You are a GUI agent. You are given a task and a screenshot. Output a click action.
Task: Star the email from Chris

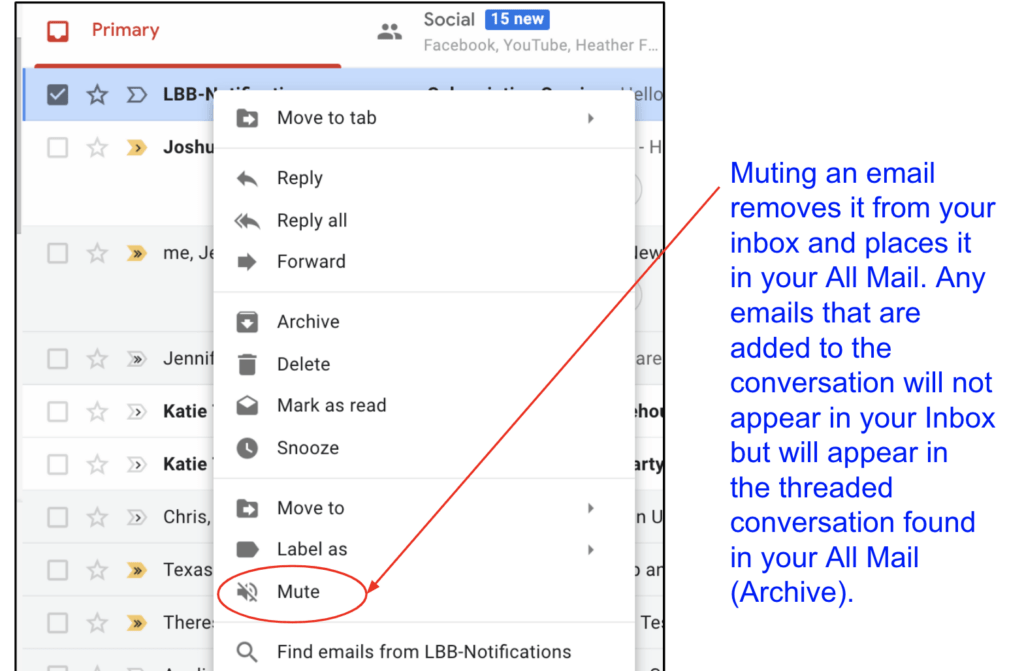click(97, 517)
